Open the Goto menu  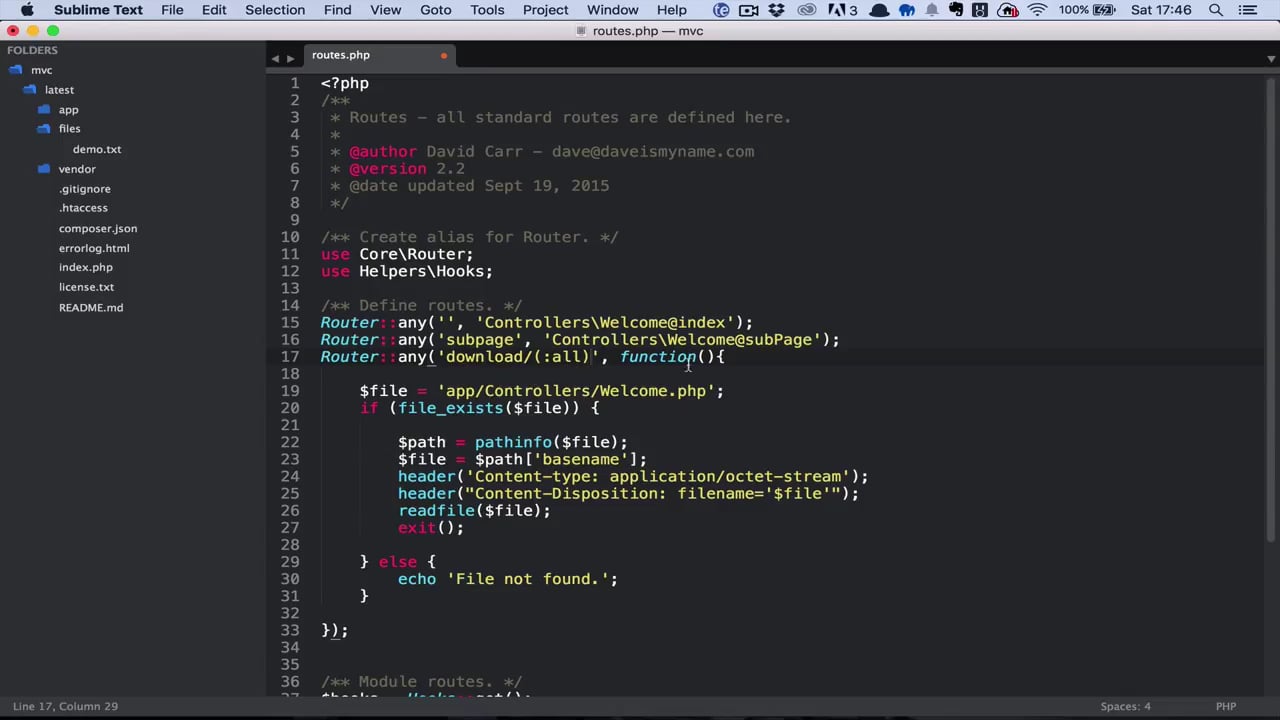436,10
